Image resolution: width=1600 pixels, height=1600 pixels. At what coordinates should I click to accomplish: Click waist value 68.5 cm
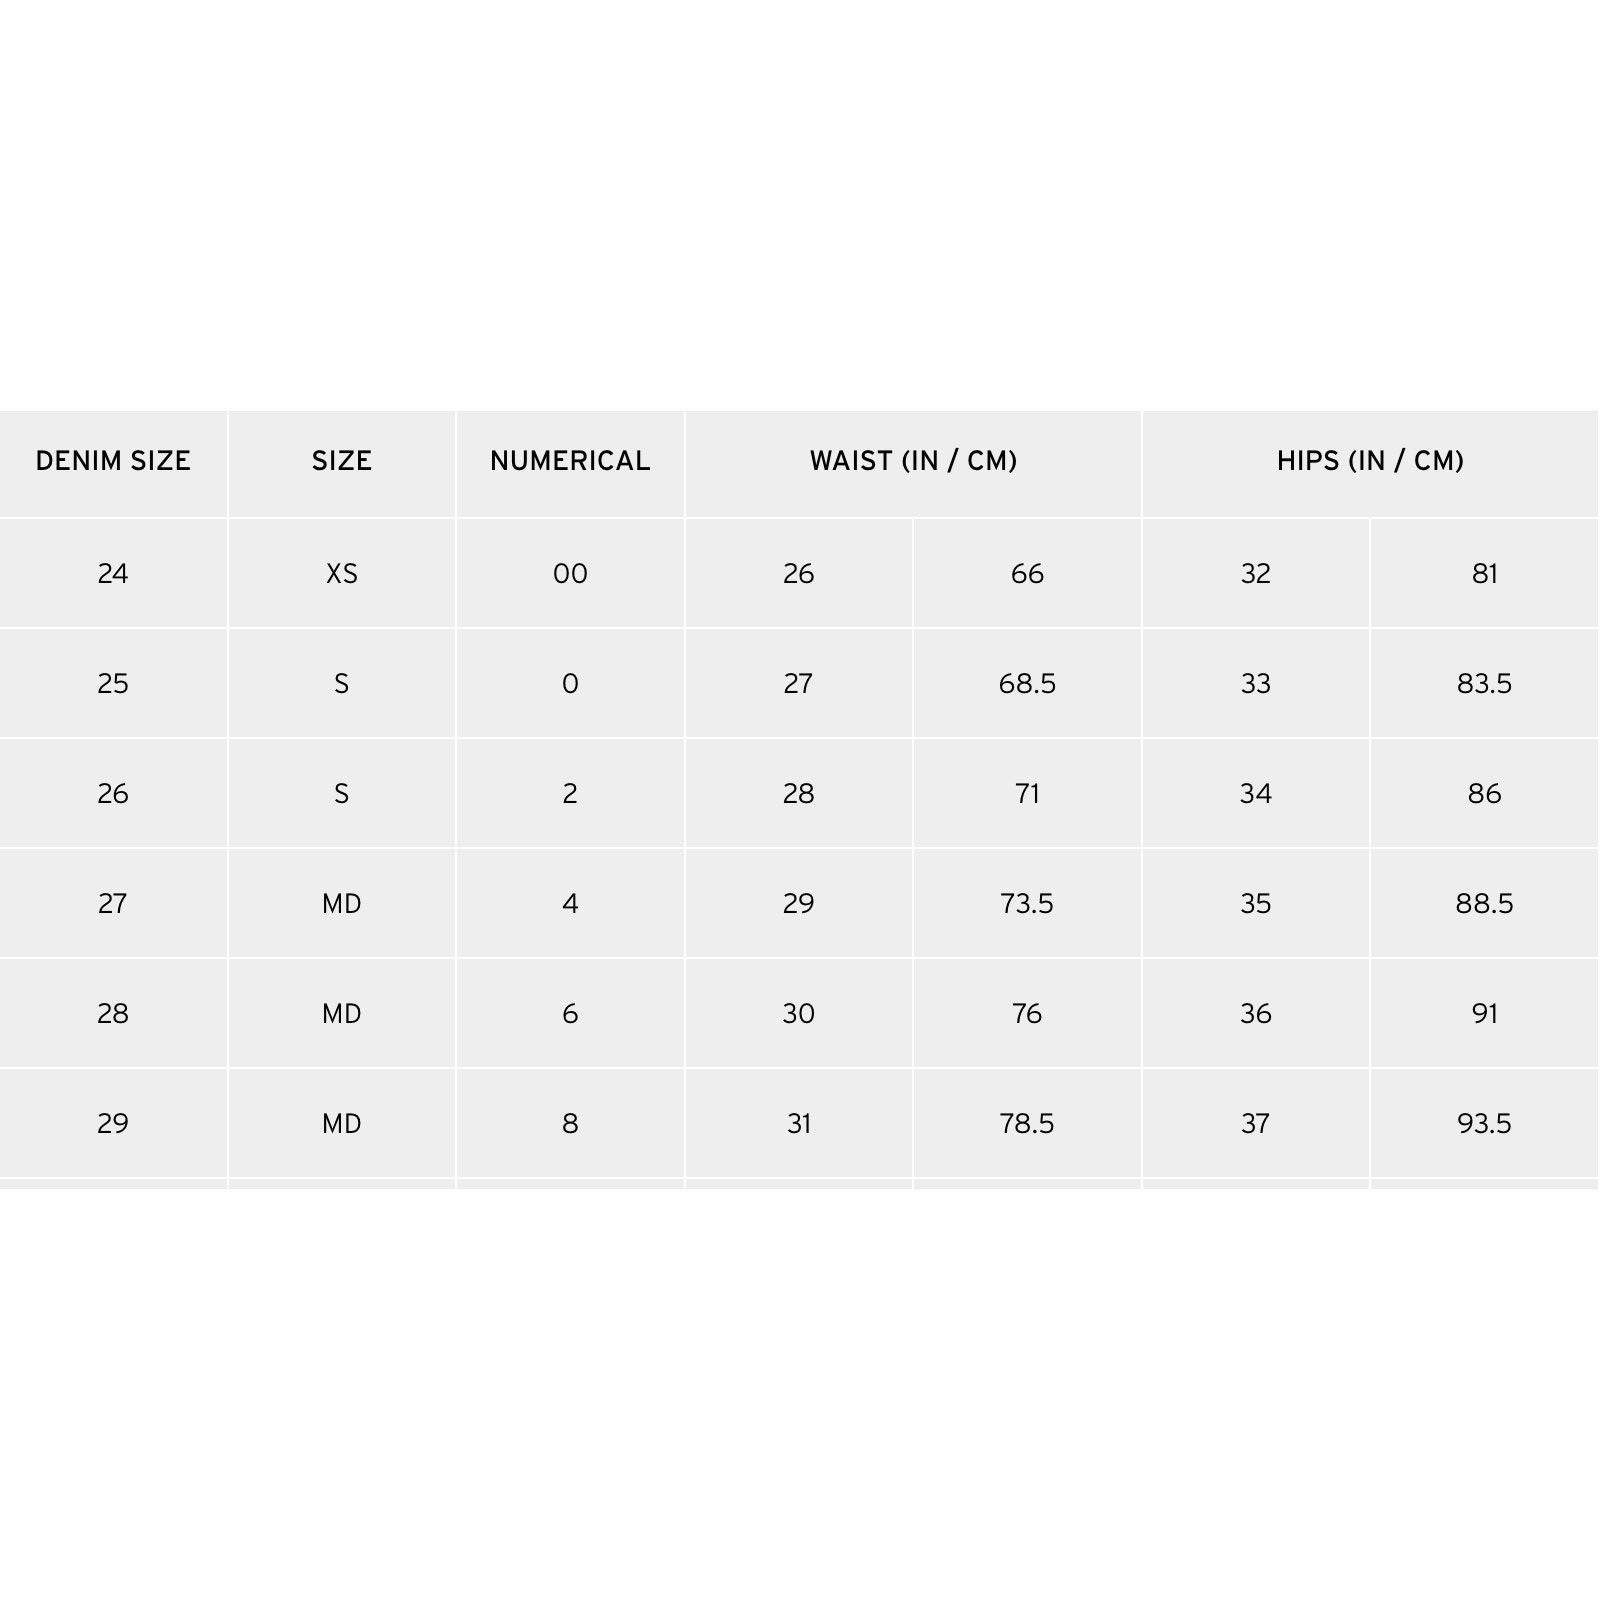pos(1027,683)
